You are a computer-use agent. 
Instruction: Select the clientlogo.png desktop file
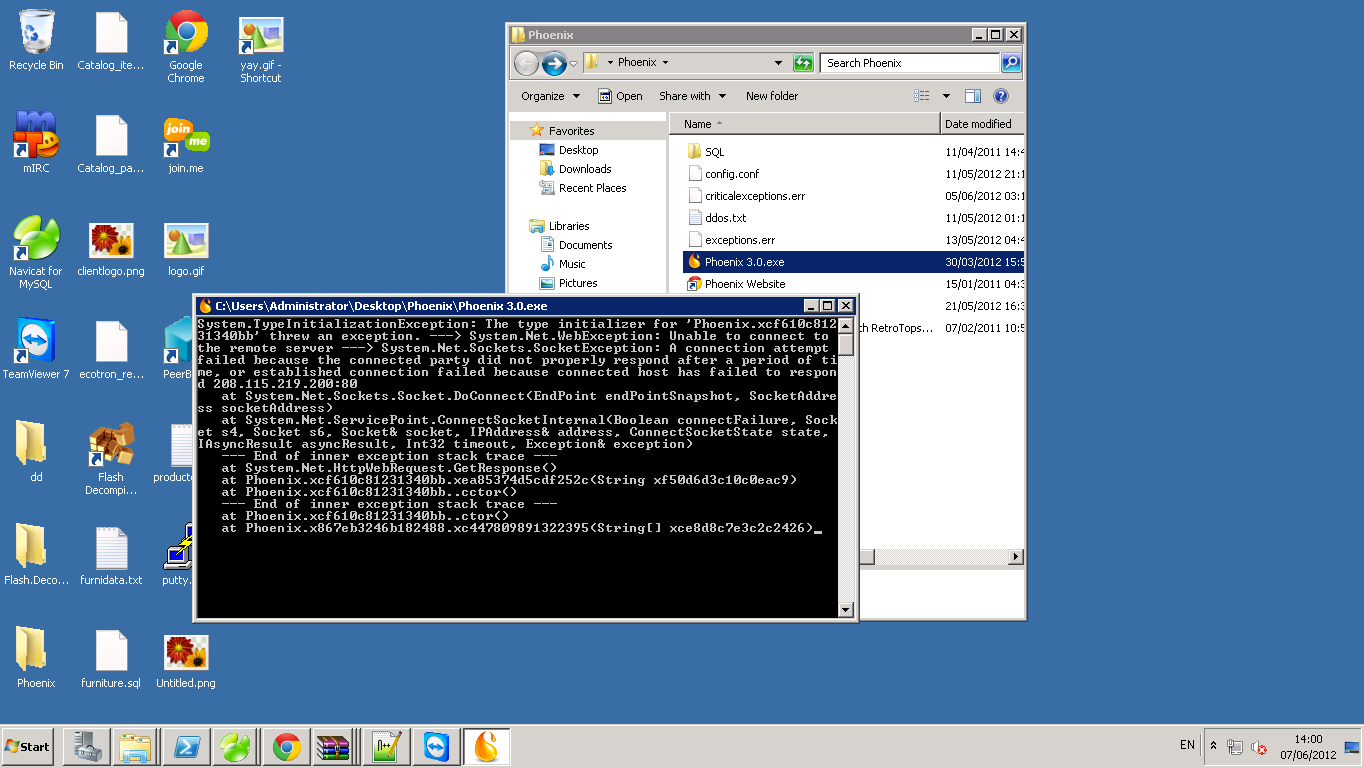coord(111,247)
